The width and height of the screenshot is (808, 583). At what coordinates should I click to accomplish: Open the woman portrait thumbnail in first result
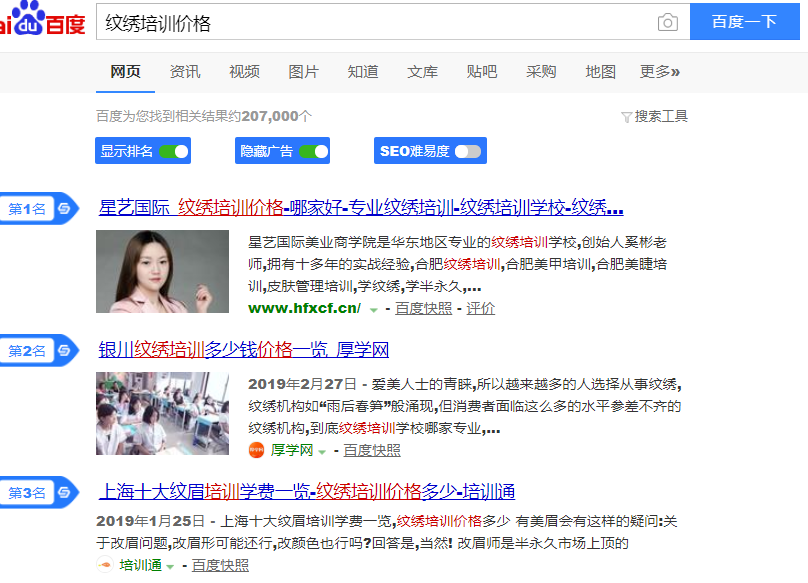tap(162, 272)
